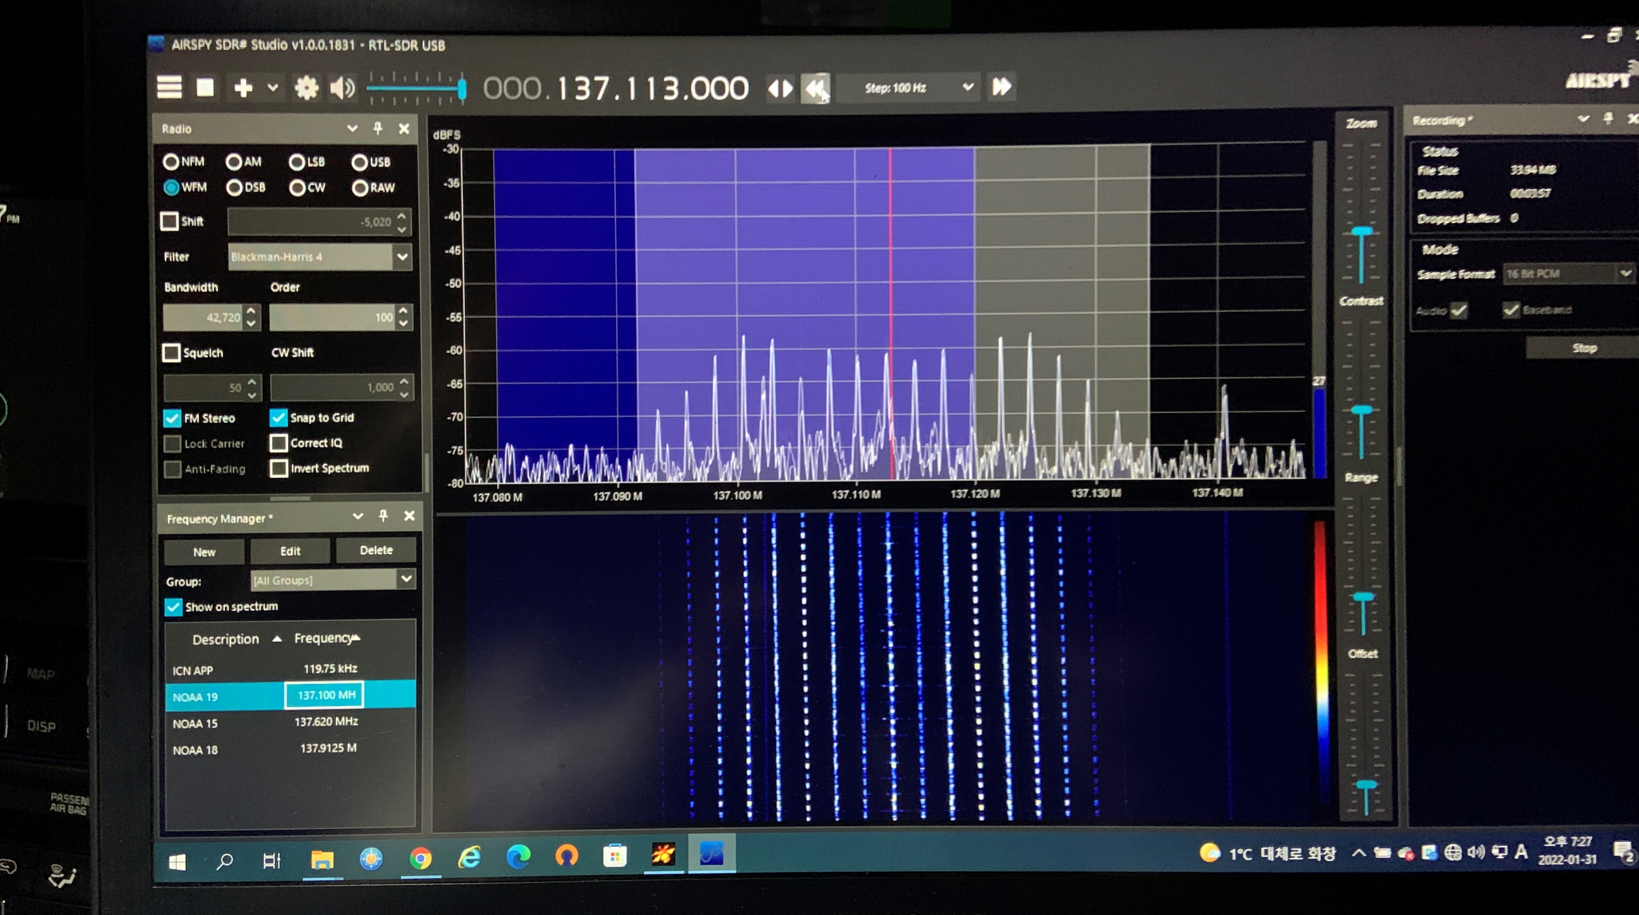
Task: Step the frequency down with the rewind arrow
Action: tap(816, 88)
